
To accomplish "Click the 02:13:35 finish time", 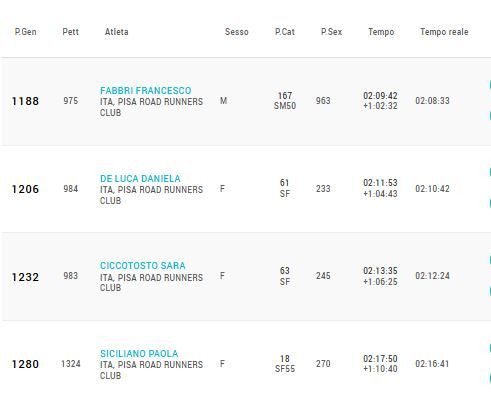I will pyautogui.click(x=380, y=271).
